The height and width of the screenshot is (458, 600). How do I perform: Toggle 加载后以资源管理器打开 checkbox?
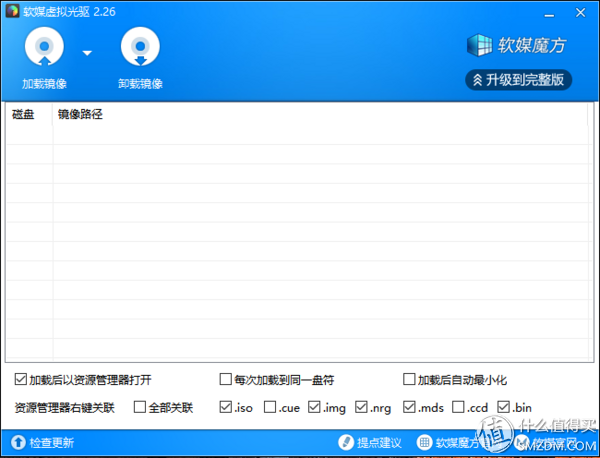(20, 380)
